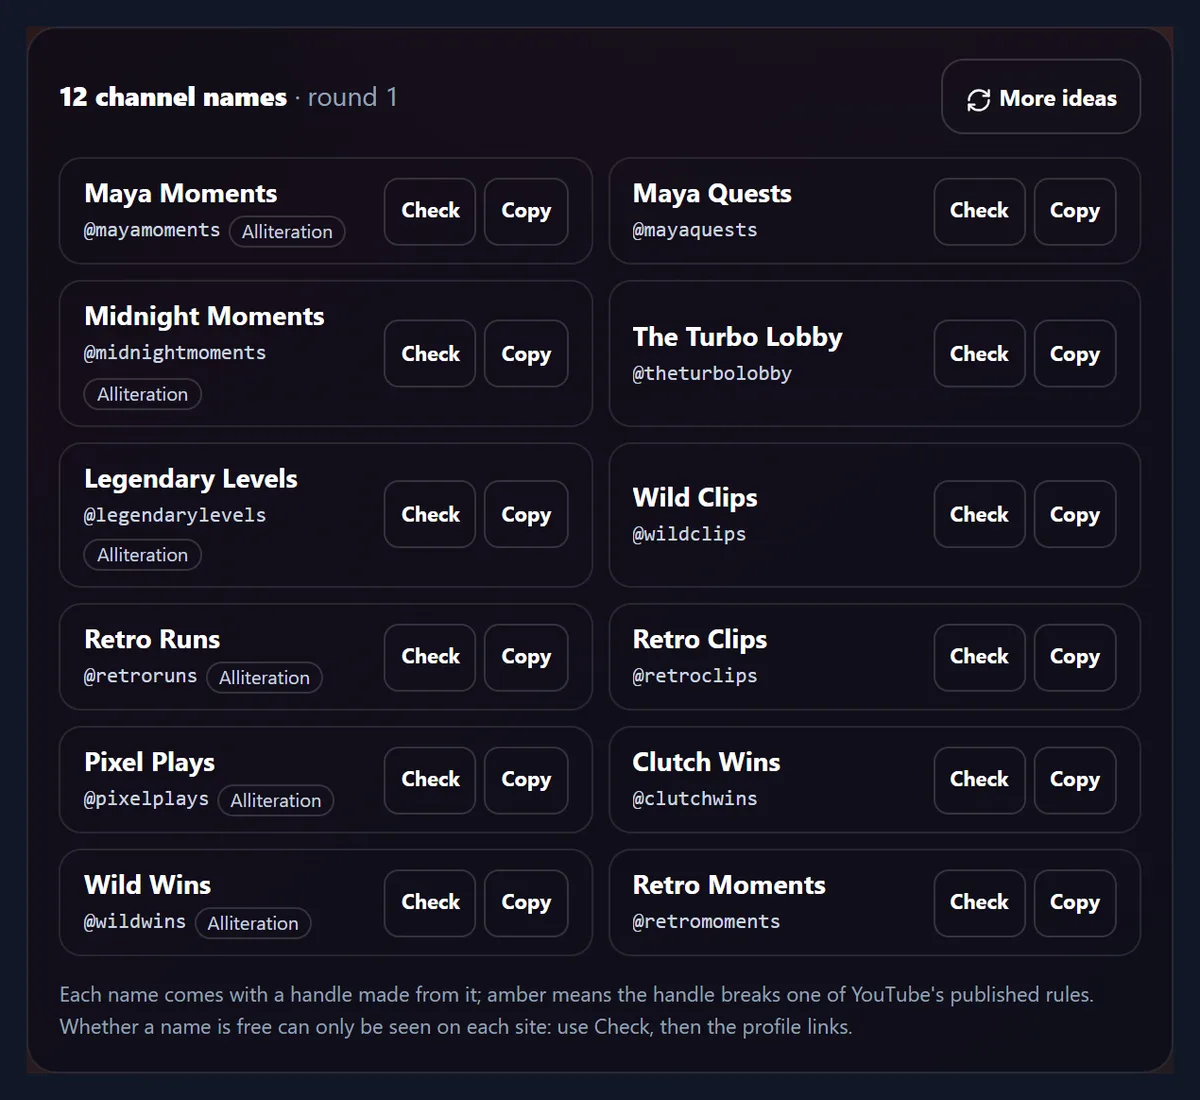Select the @mayamoments handle text
The image size is (1200, 1100).
click(x=152, y=230)
